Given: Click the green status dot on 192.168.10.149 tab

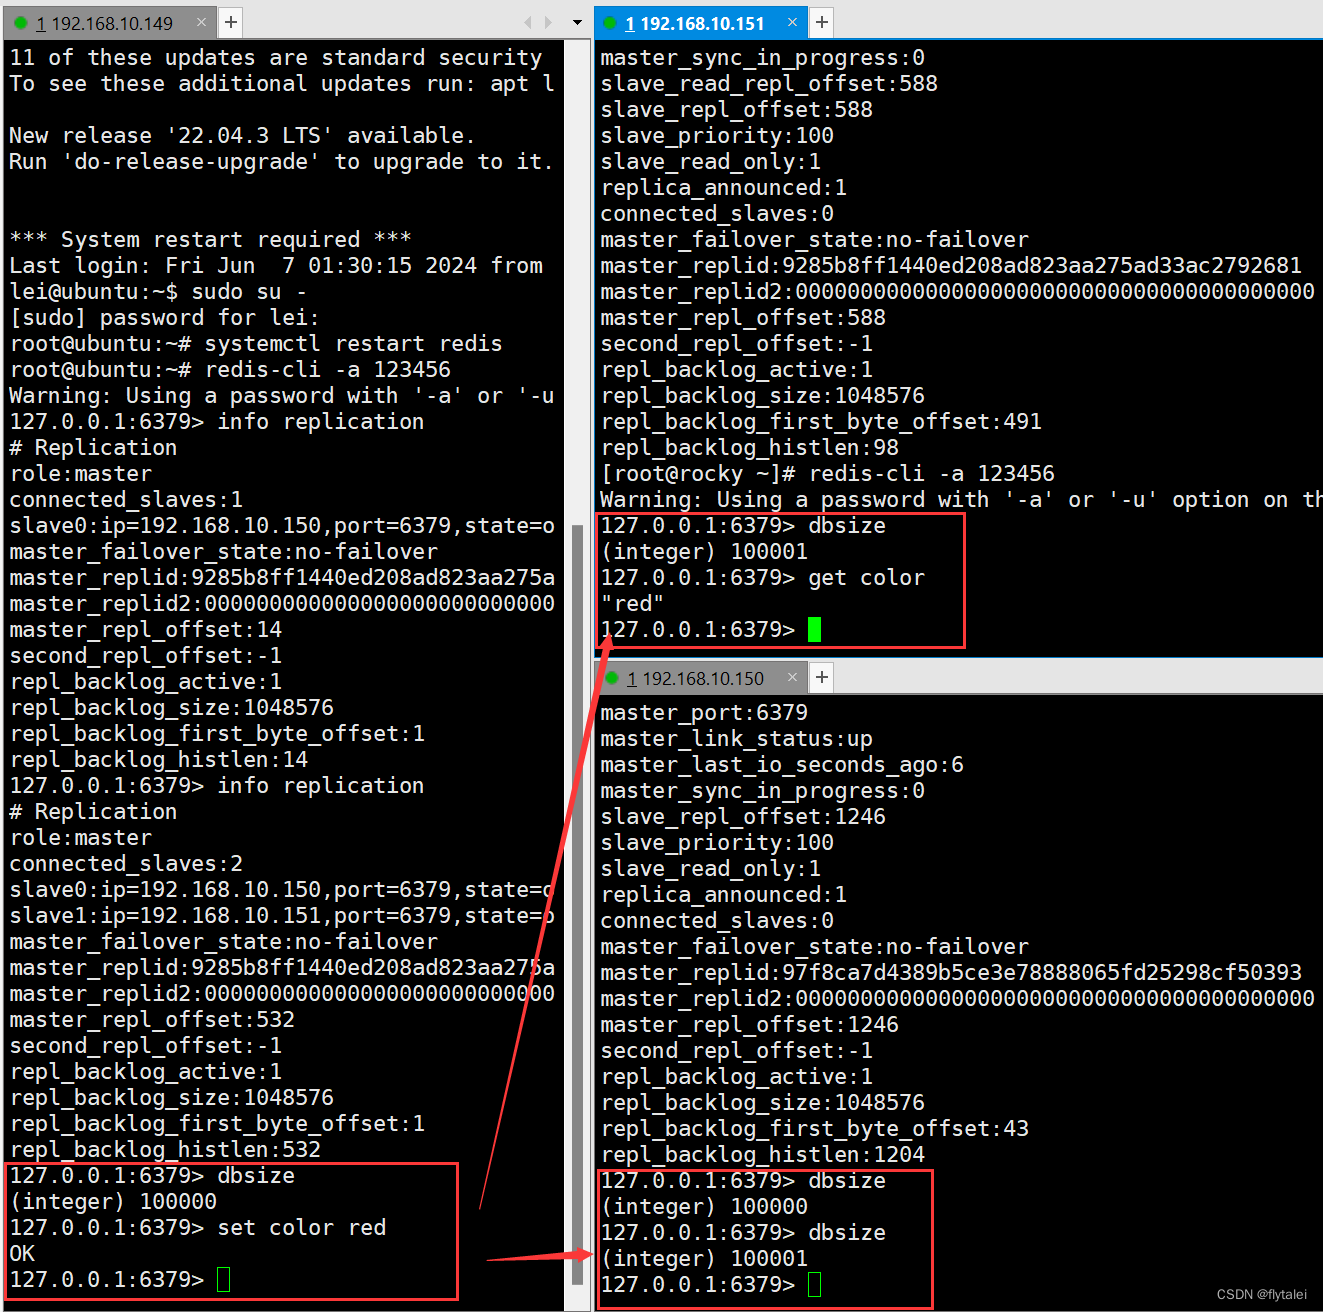Looking at the screenshot, I should pyautogui.click(x=20, y=23).
